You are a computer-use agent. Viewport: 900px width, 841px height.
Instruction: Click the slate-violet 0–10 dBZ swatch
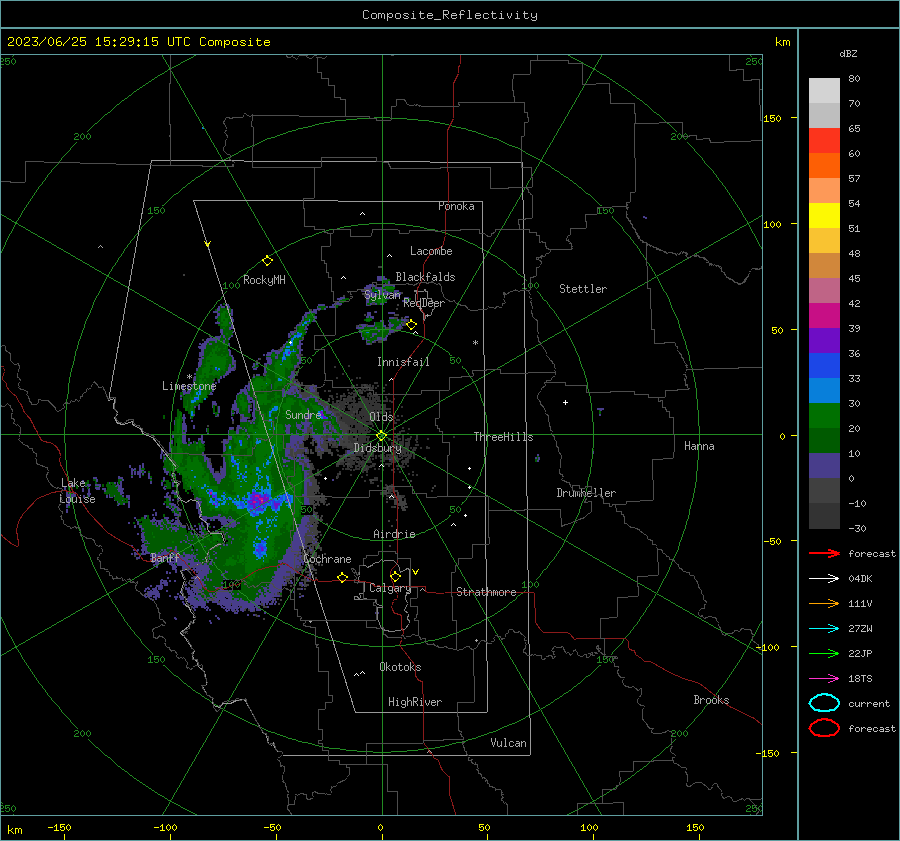point(824,466)
